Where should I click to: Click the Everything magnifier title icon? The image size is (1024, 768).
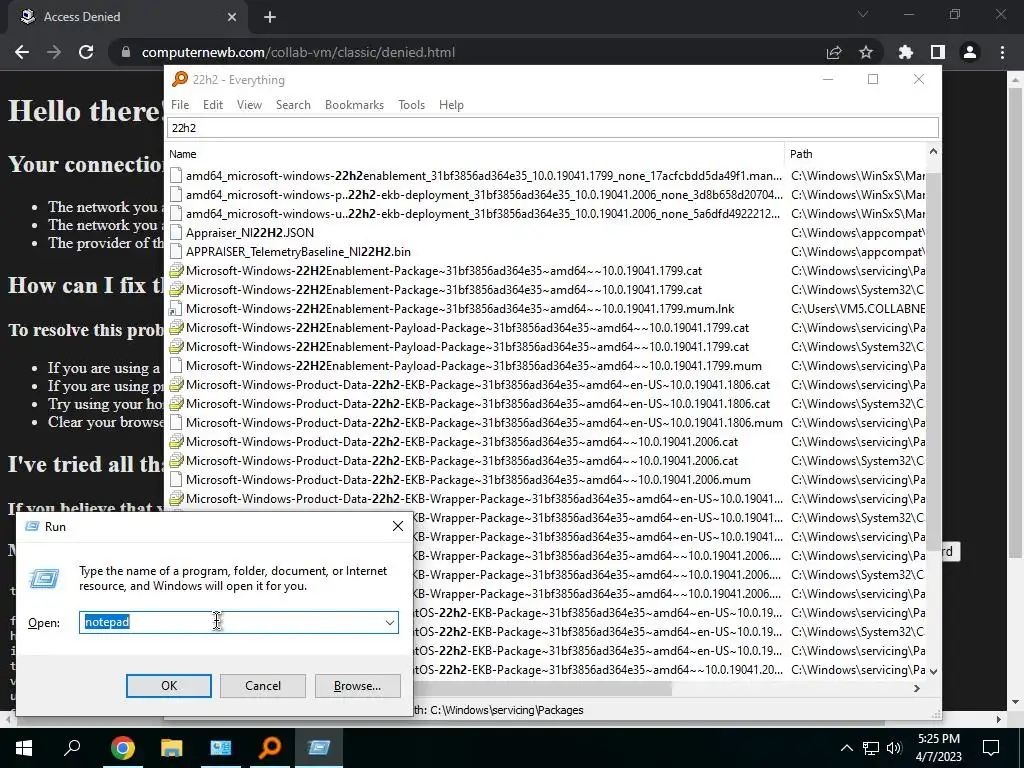point(179,79)
